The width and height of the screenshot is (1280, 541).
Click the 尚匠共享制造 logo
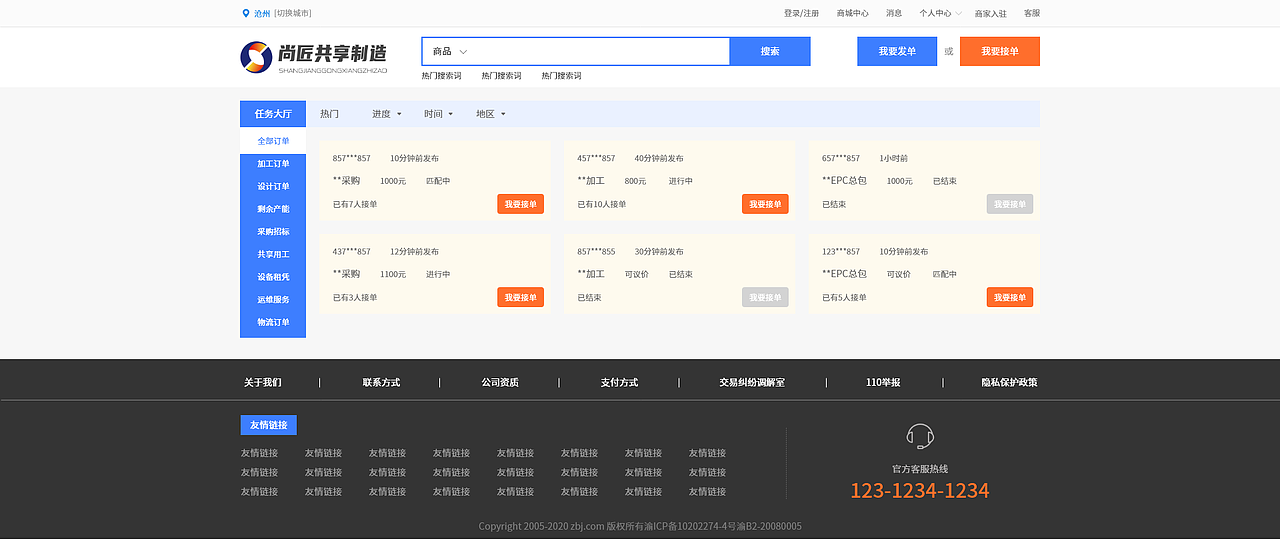coord(314,57)
